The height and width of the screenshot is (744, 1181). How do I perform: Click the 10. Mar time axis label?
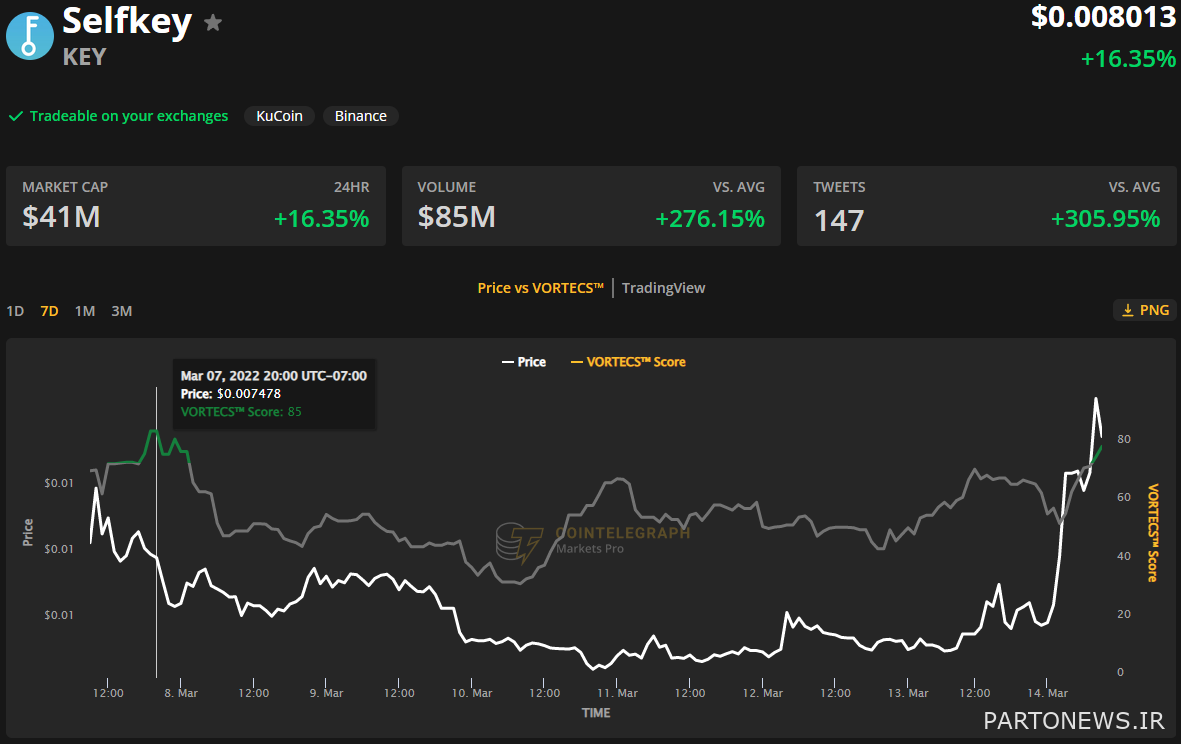(x=471, y=693)
